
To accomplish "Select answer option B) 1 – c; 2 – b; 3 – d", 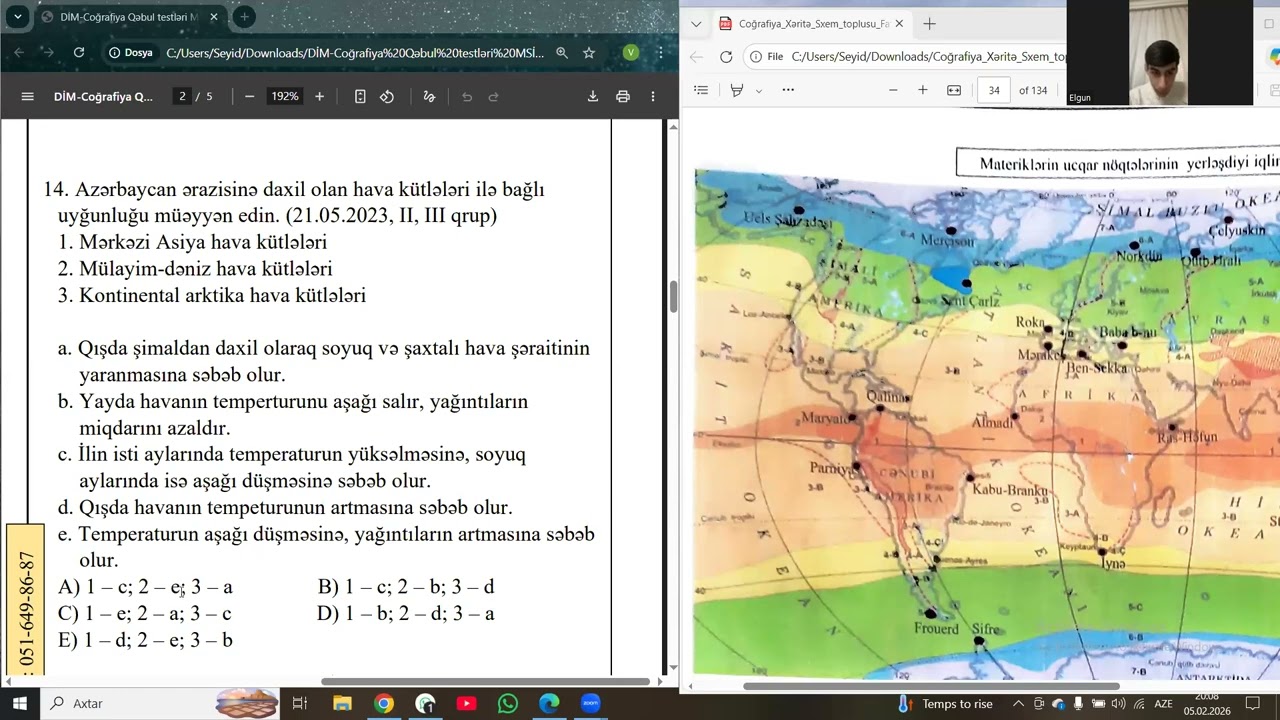I will coord(406,587).
